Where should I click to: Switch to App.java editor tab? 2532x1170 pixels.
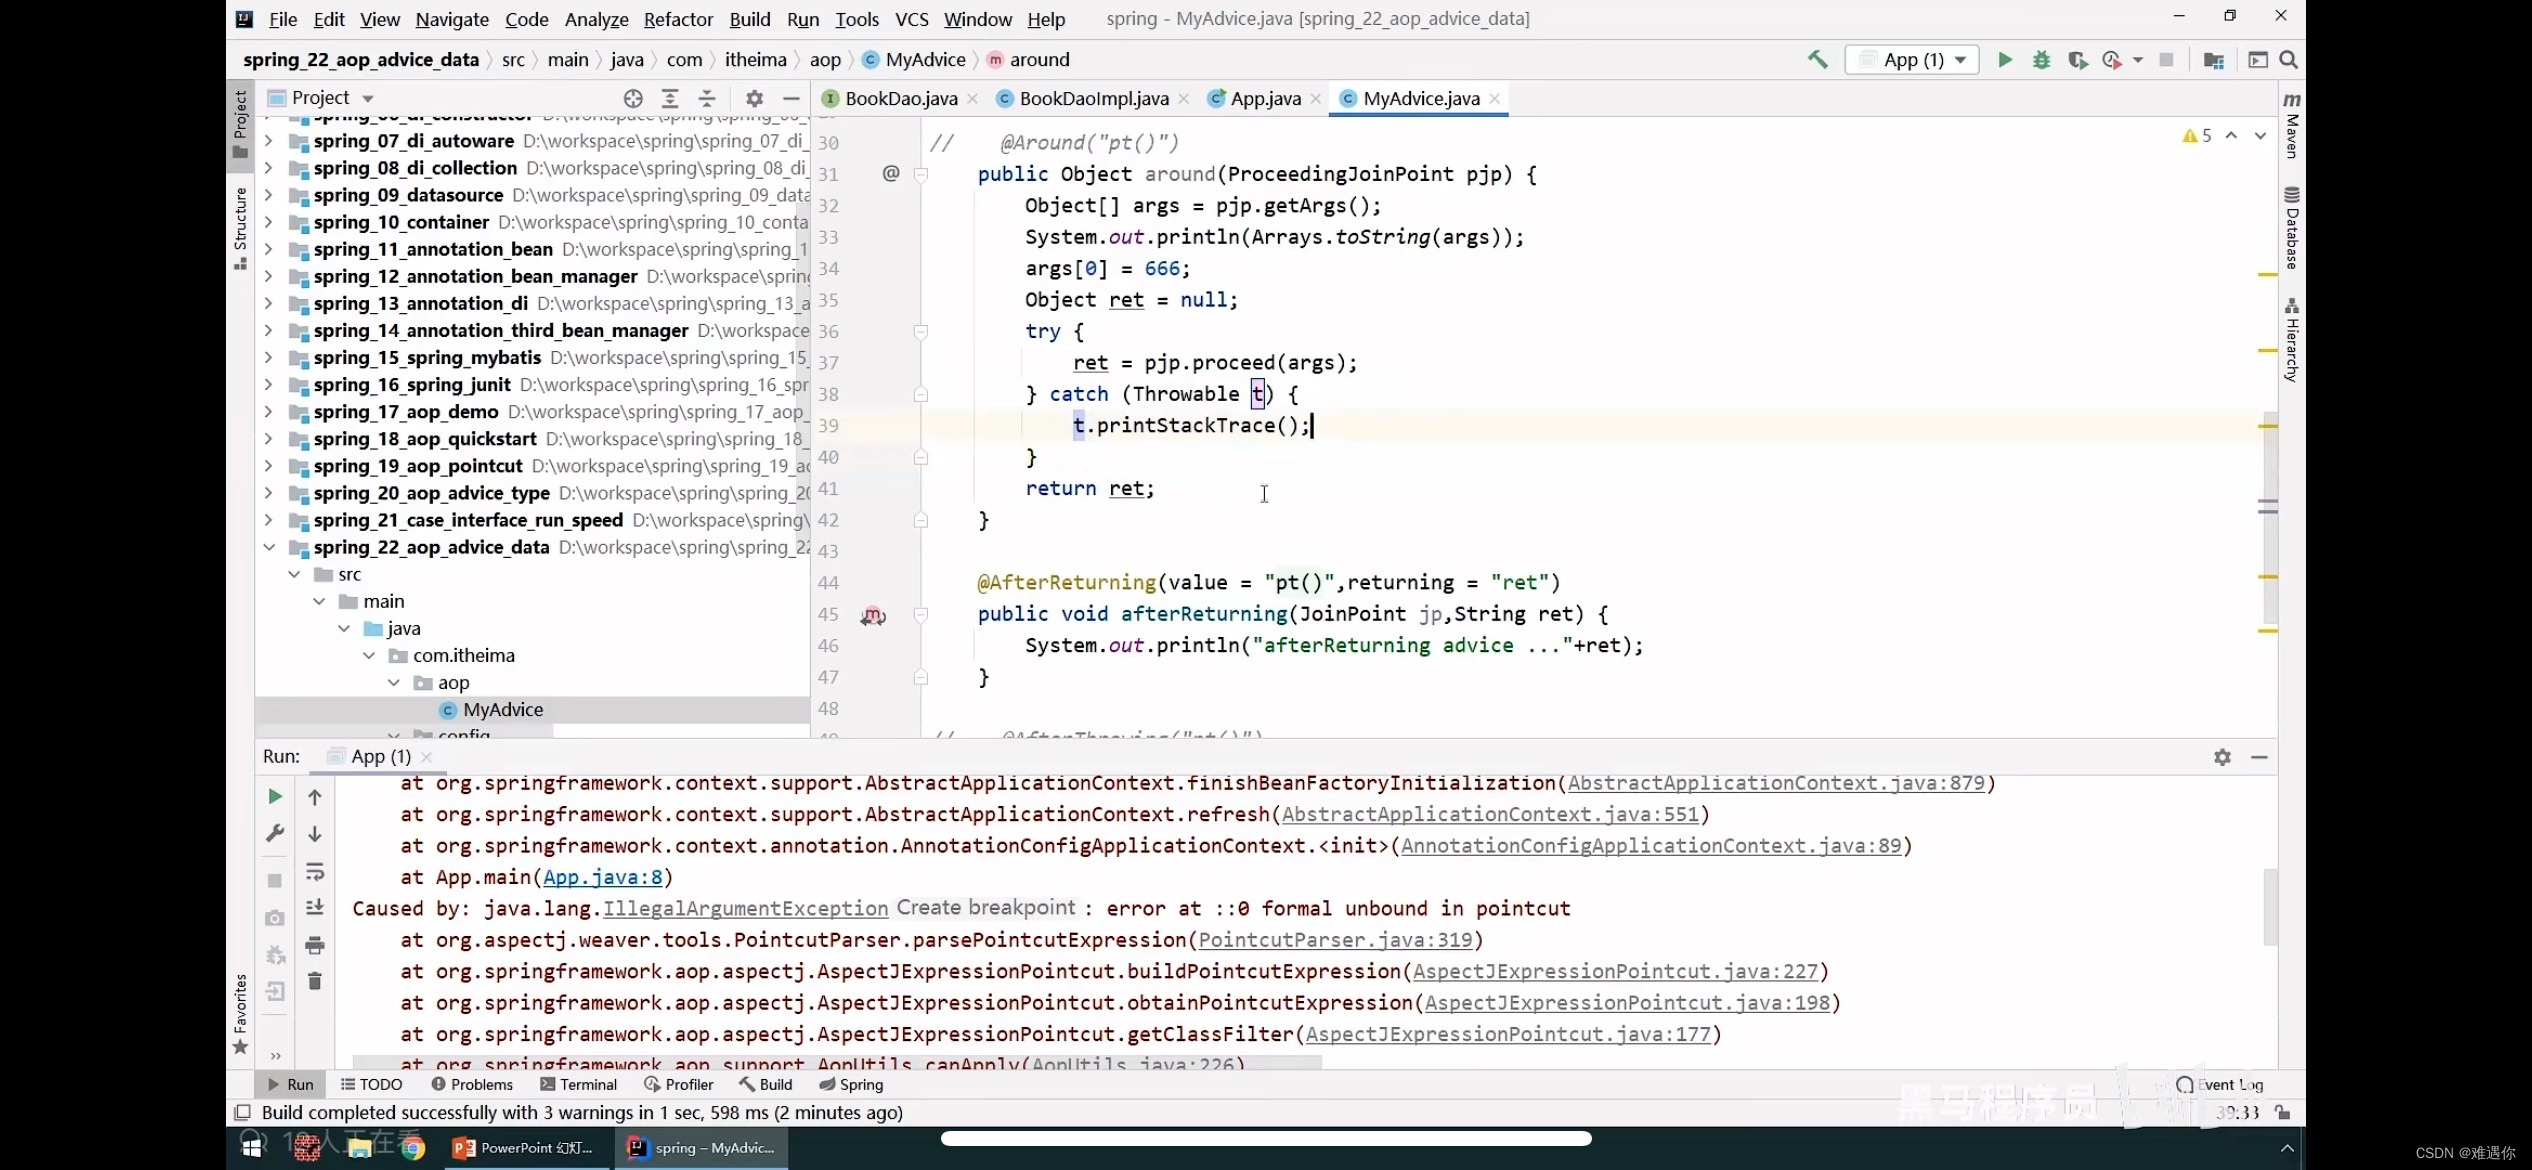1265,98
